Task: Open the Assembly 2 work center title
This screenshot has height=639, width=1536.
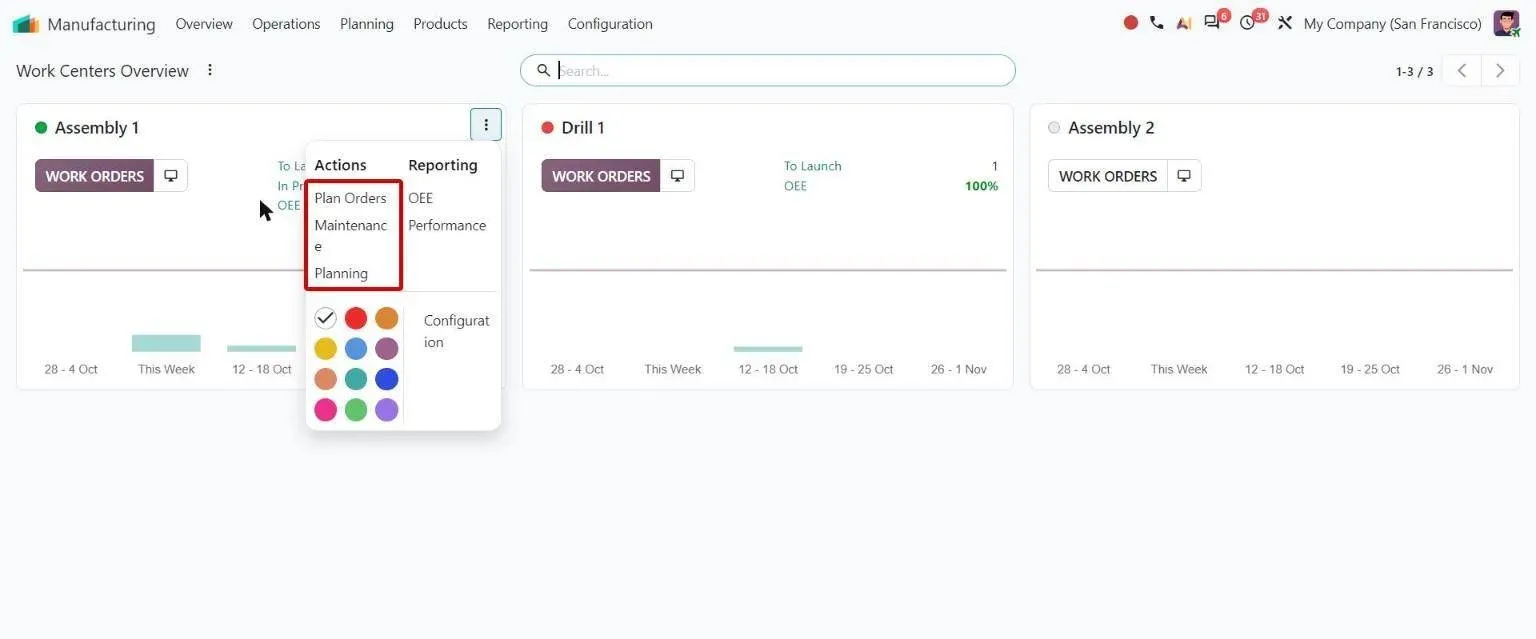Action: pos(1111,128)
